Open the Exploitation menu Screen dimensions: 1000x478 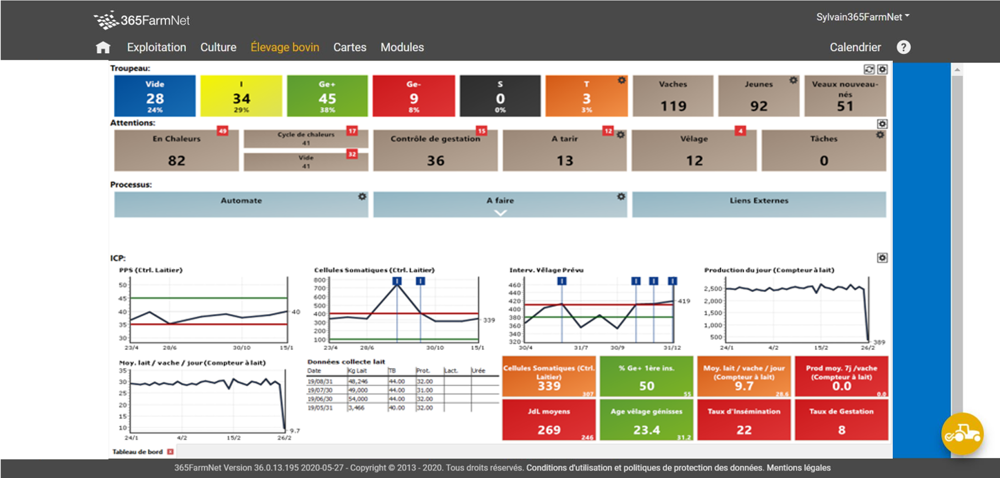157,47
